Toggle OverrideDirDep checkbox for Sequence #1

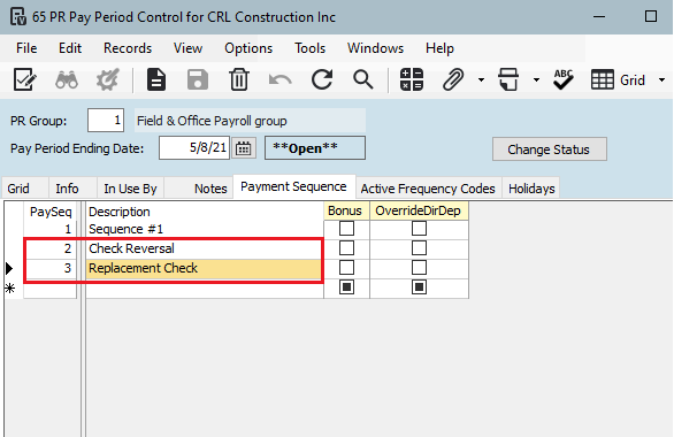[x=419, y=228]
